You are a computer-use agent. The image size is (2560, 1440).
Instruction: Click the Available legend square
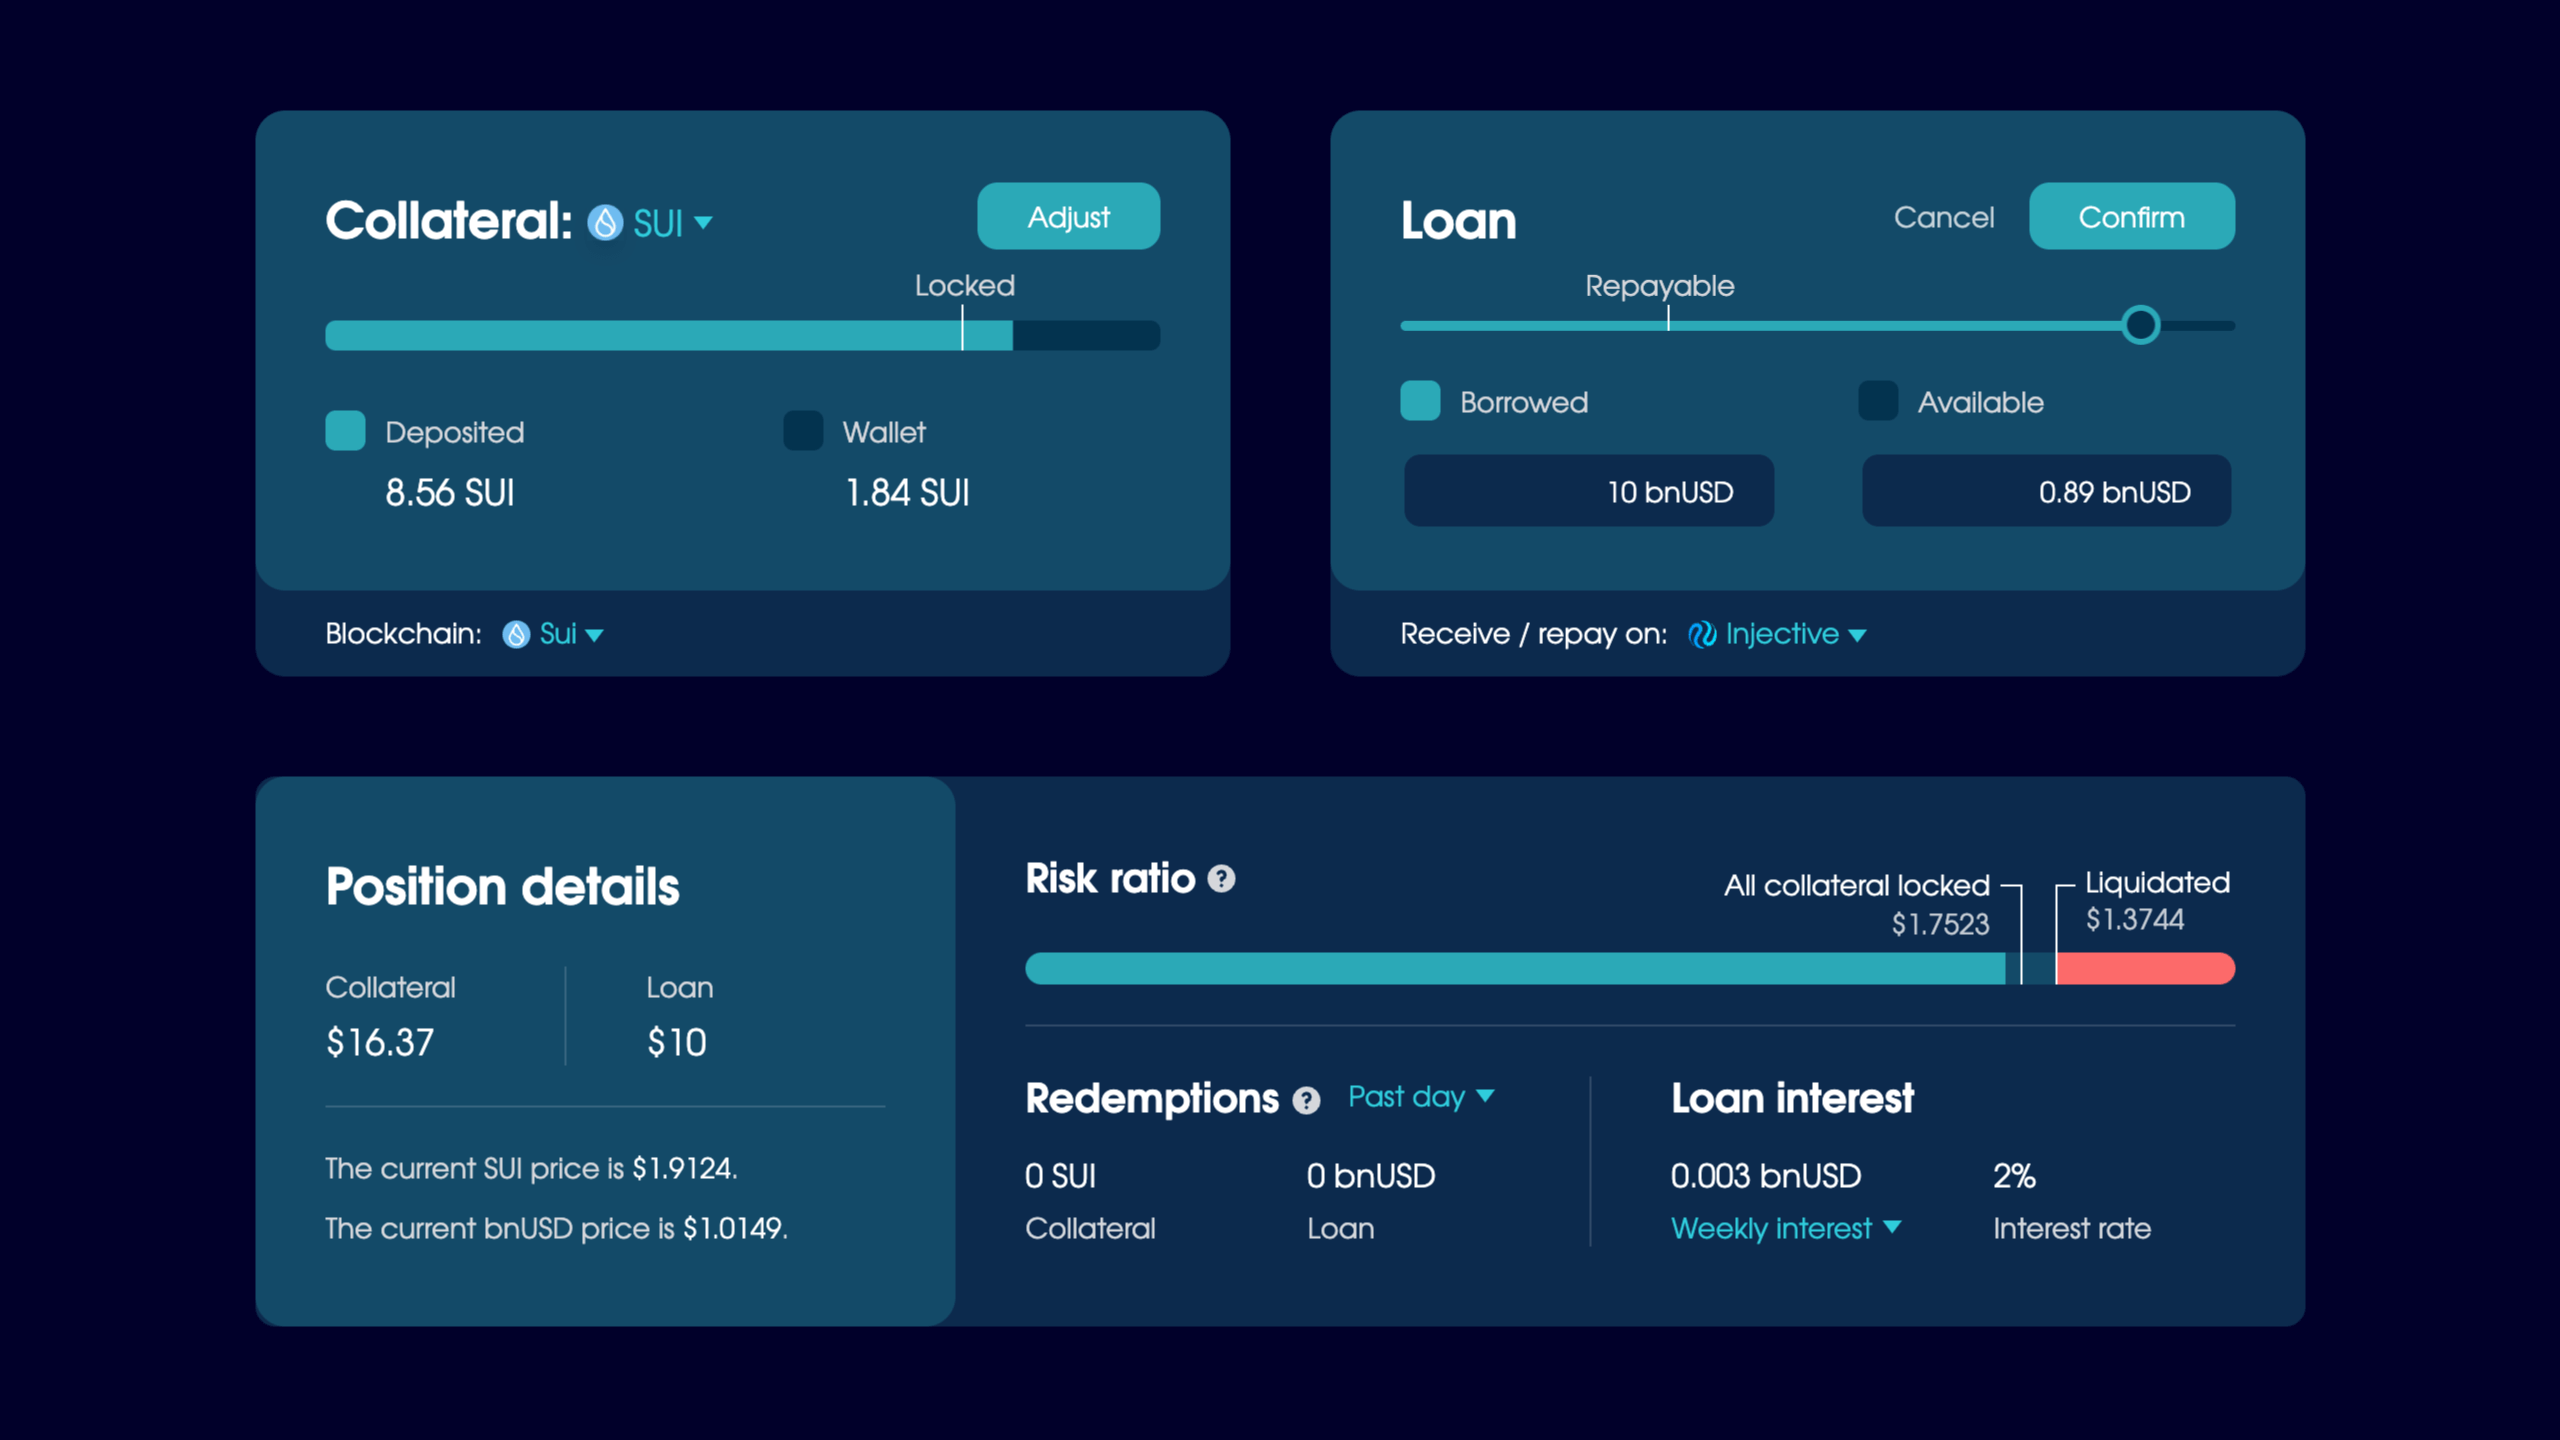[x=1878, y=401]
